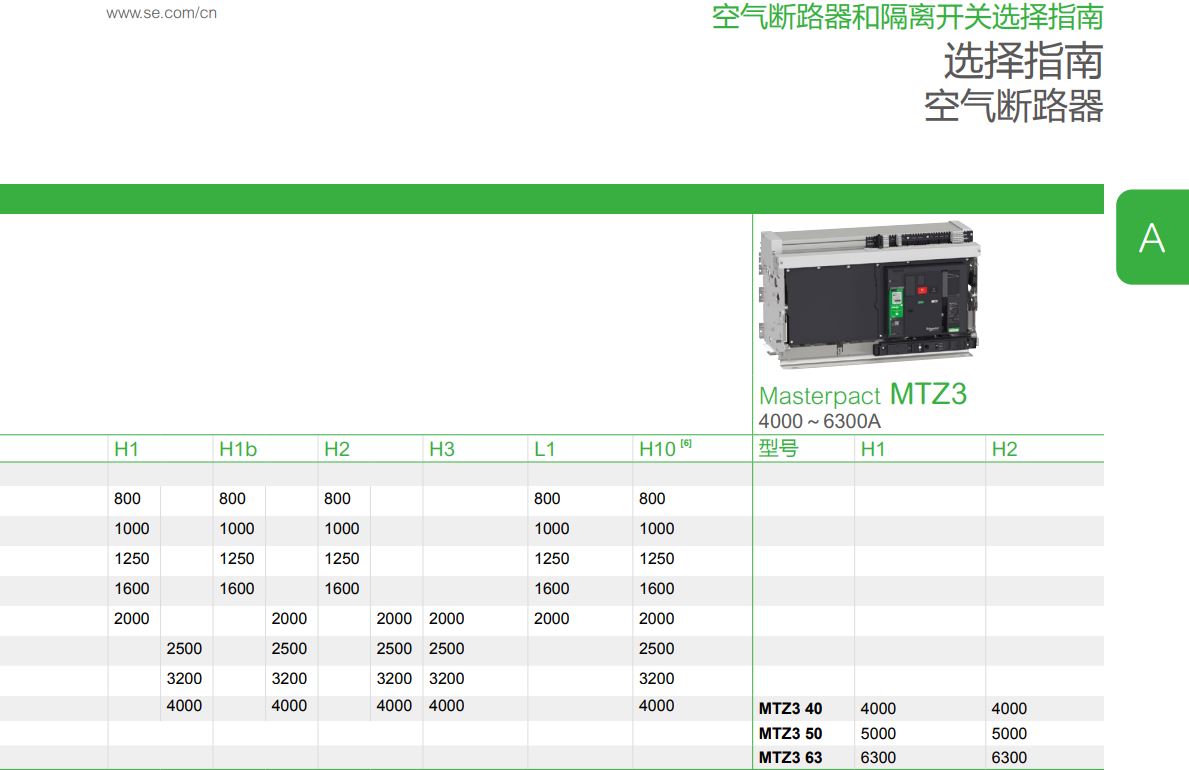Click MTZ3 40's H2 value 4000

click(1009, 709)
